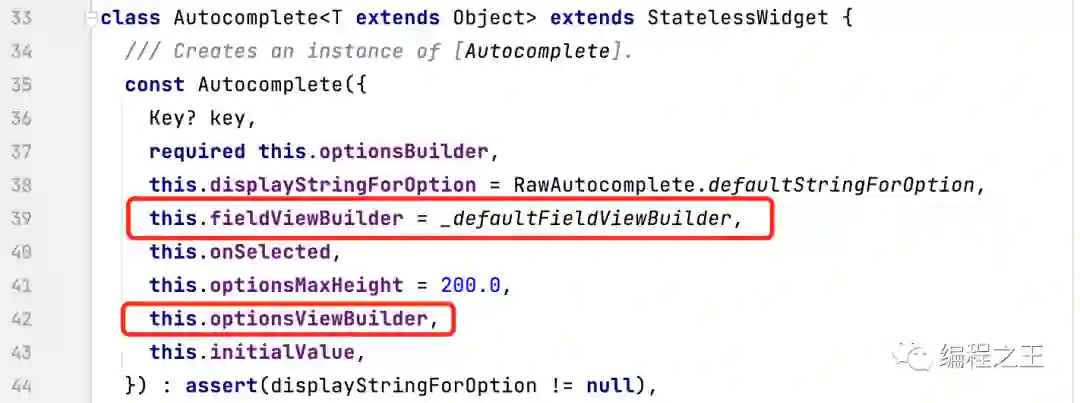
Task: Click fieldViewBuilder parameter on line 39
Action: (307, 219)
